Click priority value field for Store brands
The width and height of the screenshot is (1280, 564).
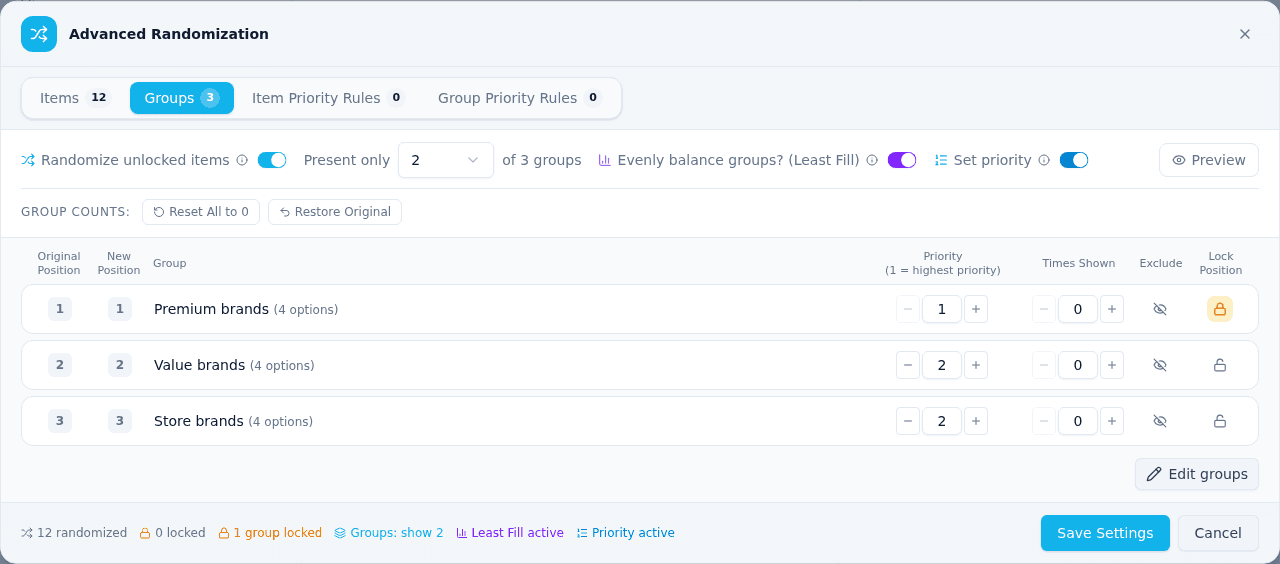pyautogui.click(x=942, y=421)
